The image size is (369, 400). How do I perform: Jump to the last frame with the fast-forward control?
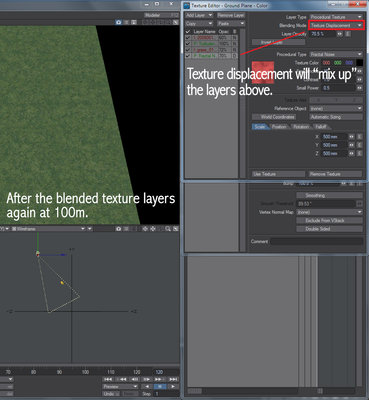(x=173, y=379)
